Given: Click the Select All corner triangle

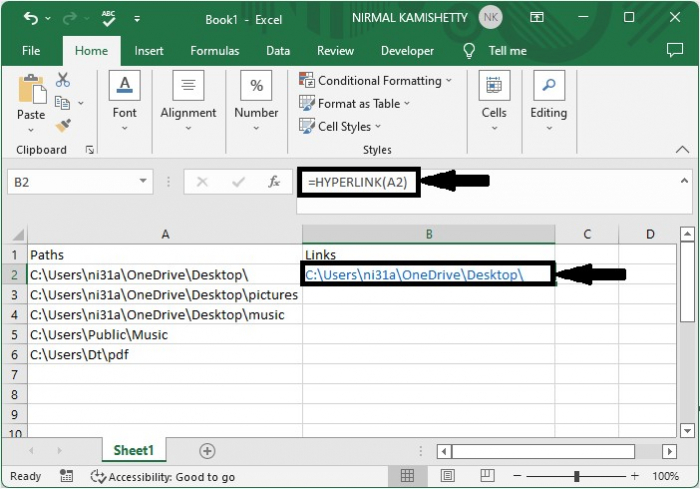Looking at the screenshot, I should pyautogui.click(x=17, y=234).
